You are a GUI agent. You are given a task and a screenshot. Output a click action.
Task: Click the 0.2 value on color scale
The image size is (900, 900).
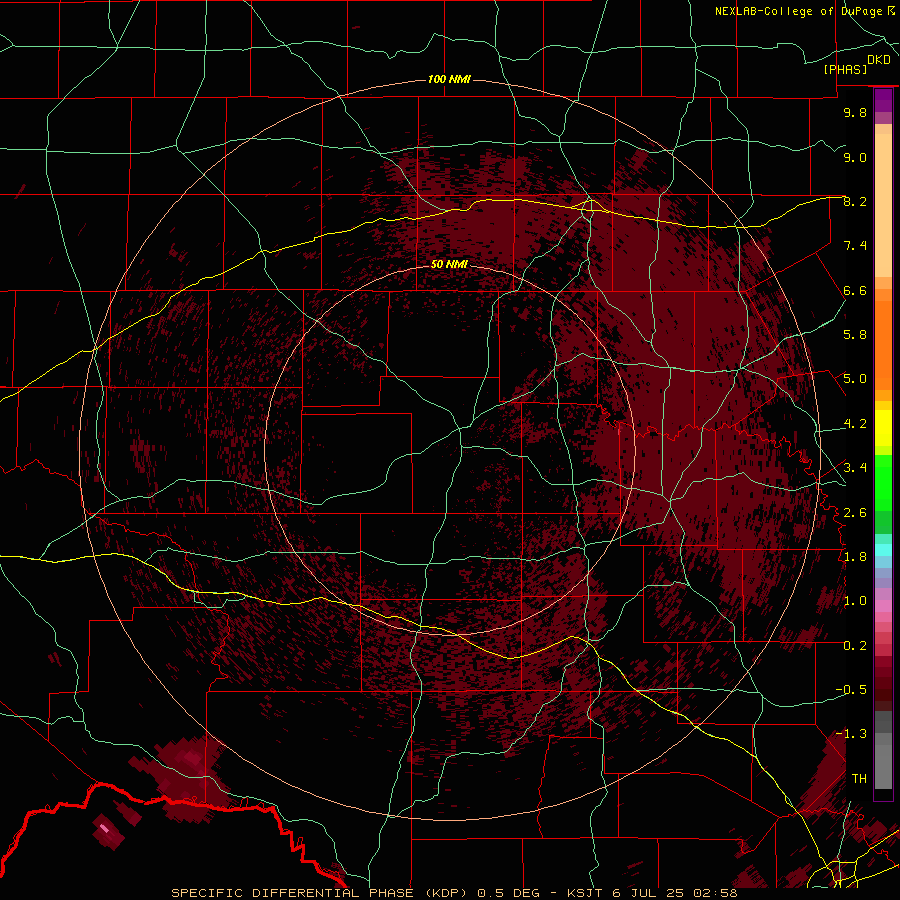[855, 645]
